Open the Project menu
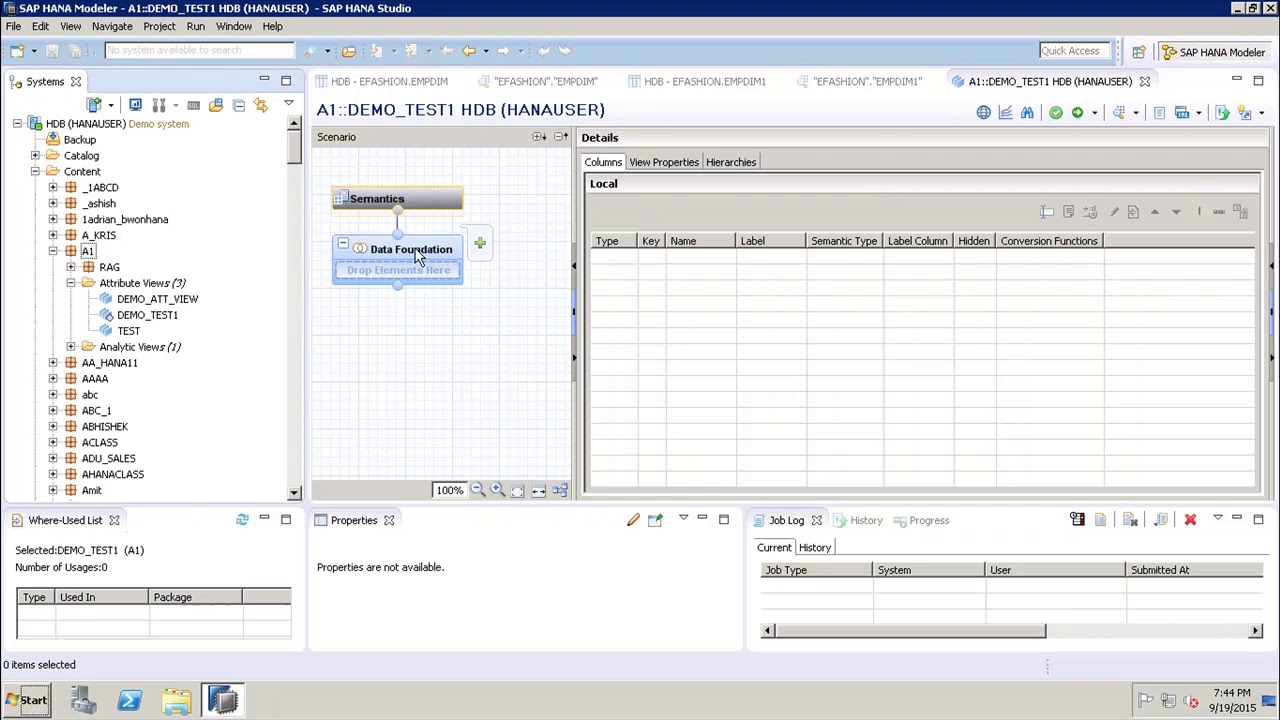The height and width of the screenshot is (720, 1280). 159,26
